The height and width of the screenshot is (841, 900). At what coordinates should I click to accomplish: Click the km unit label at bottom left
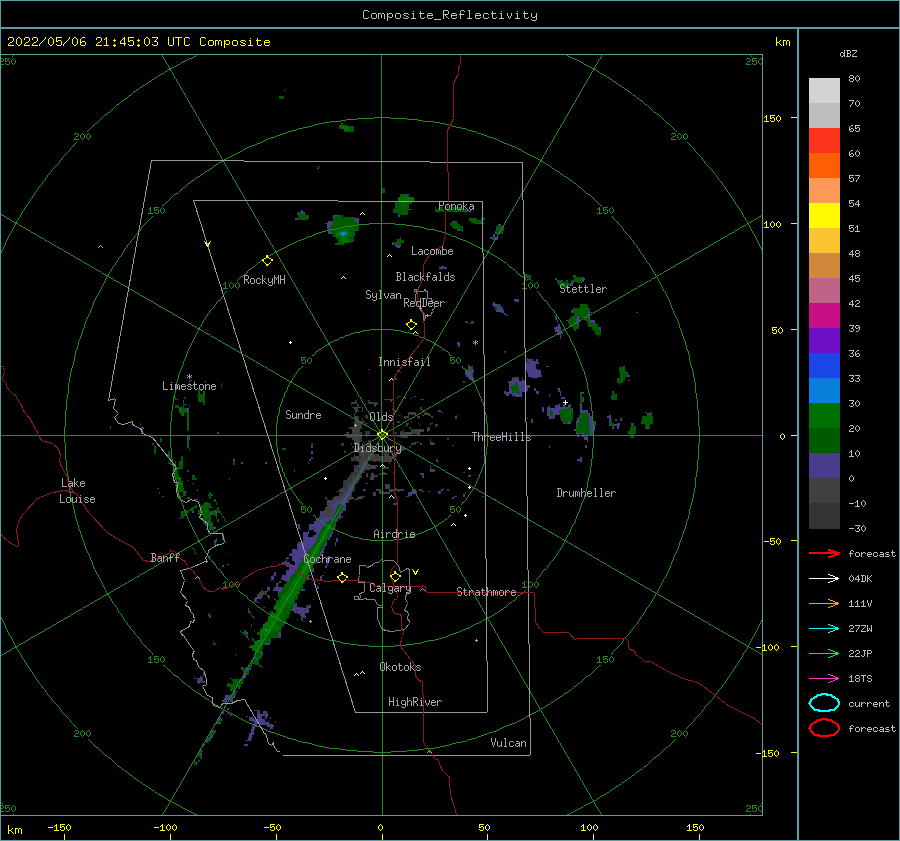14,830
